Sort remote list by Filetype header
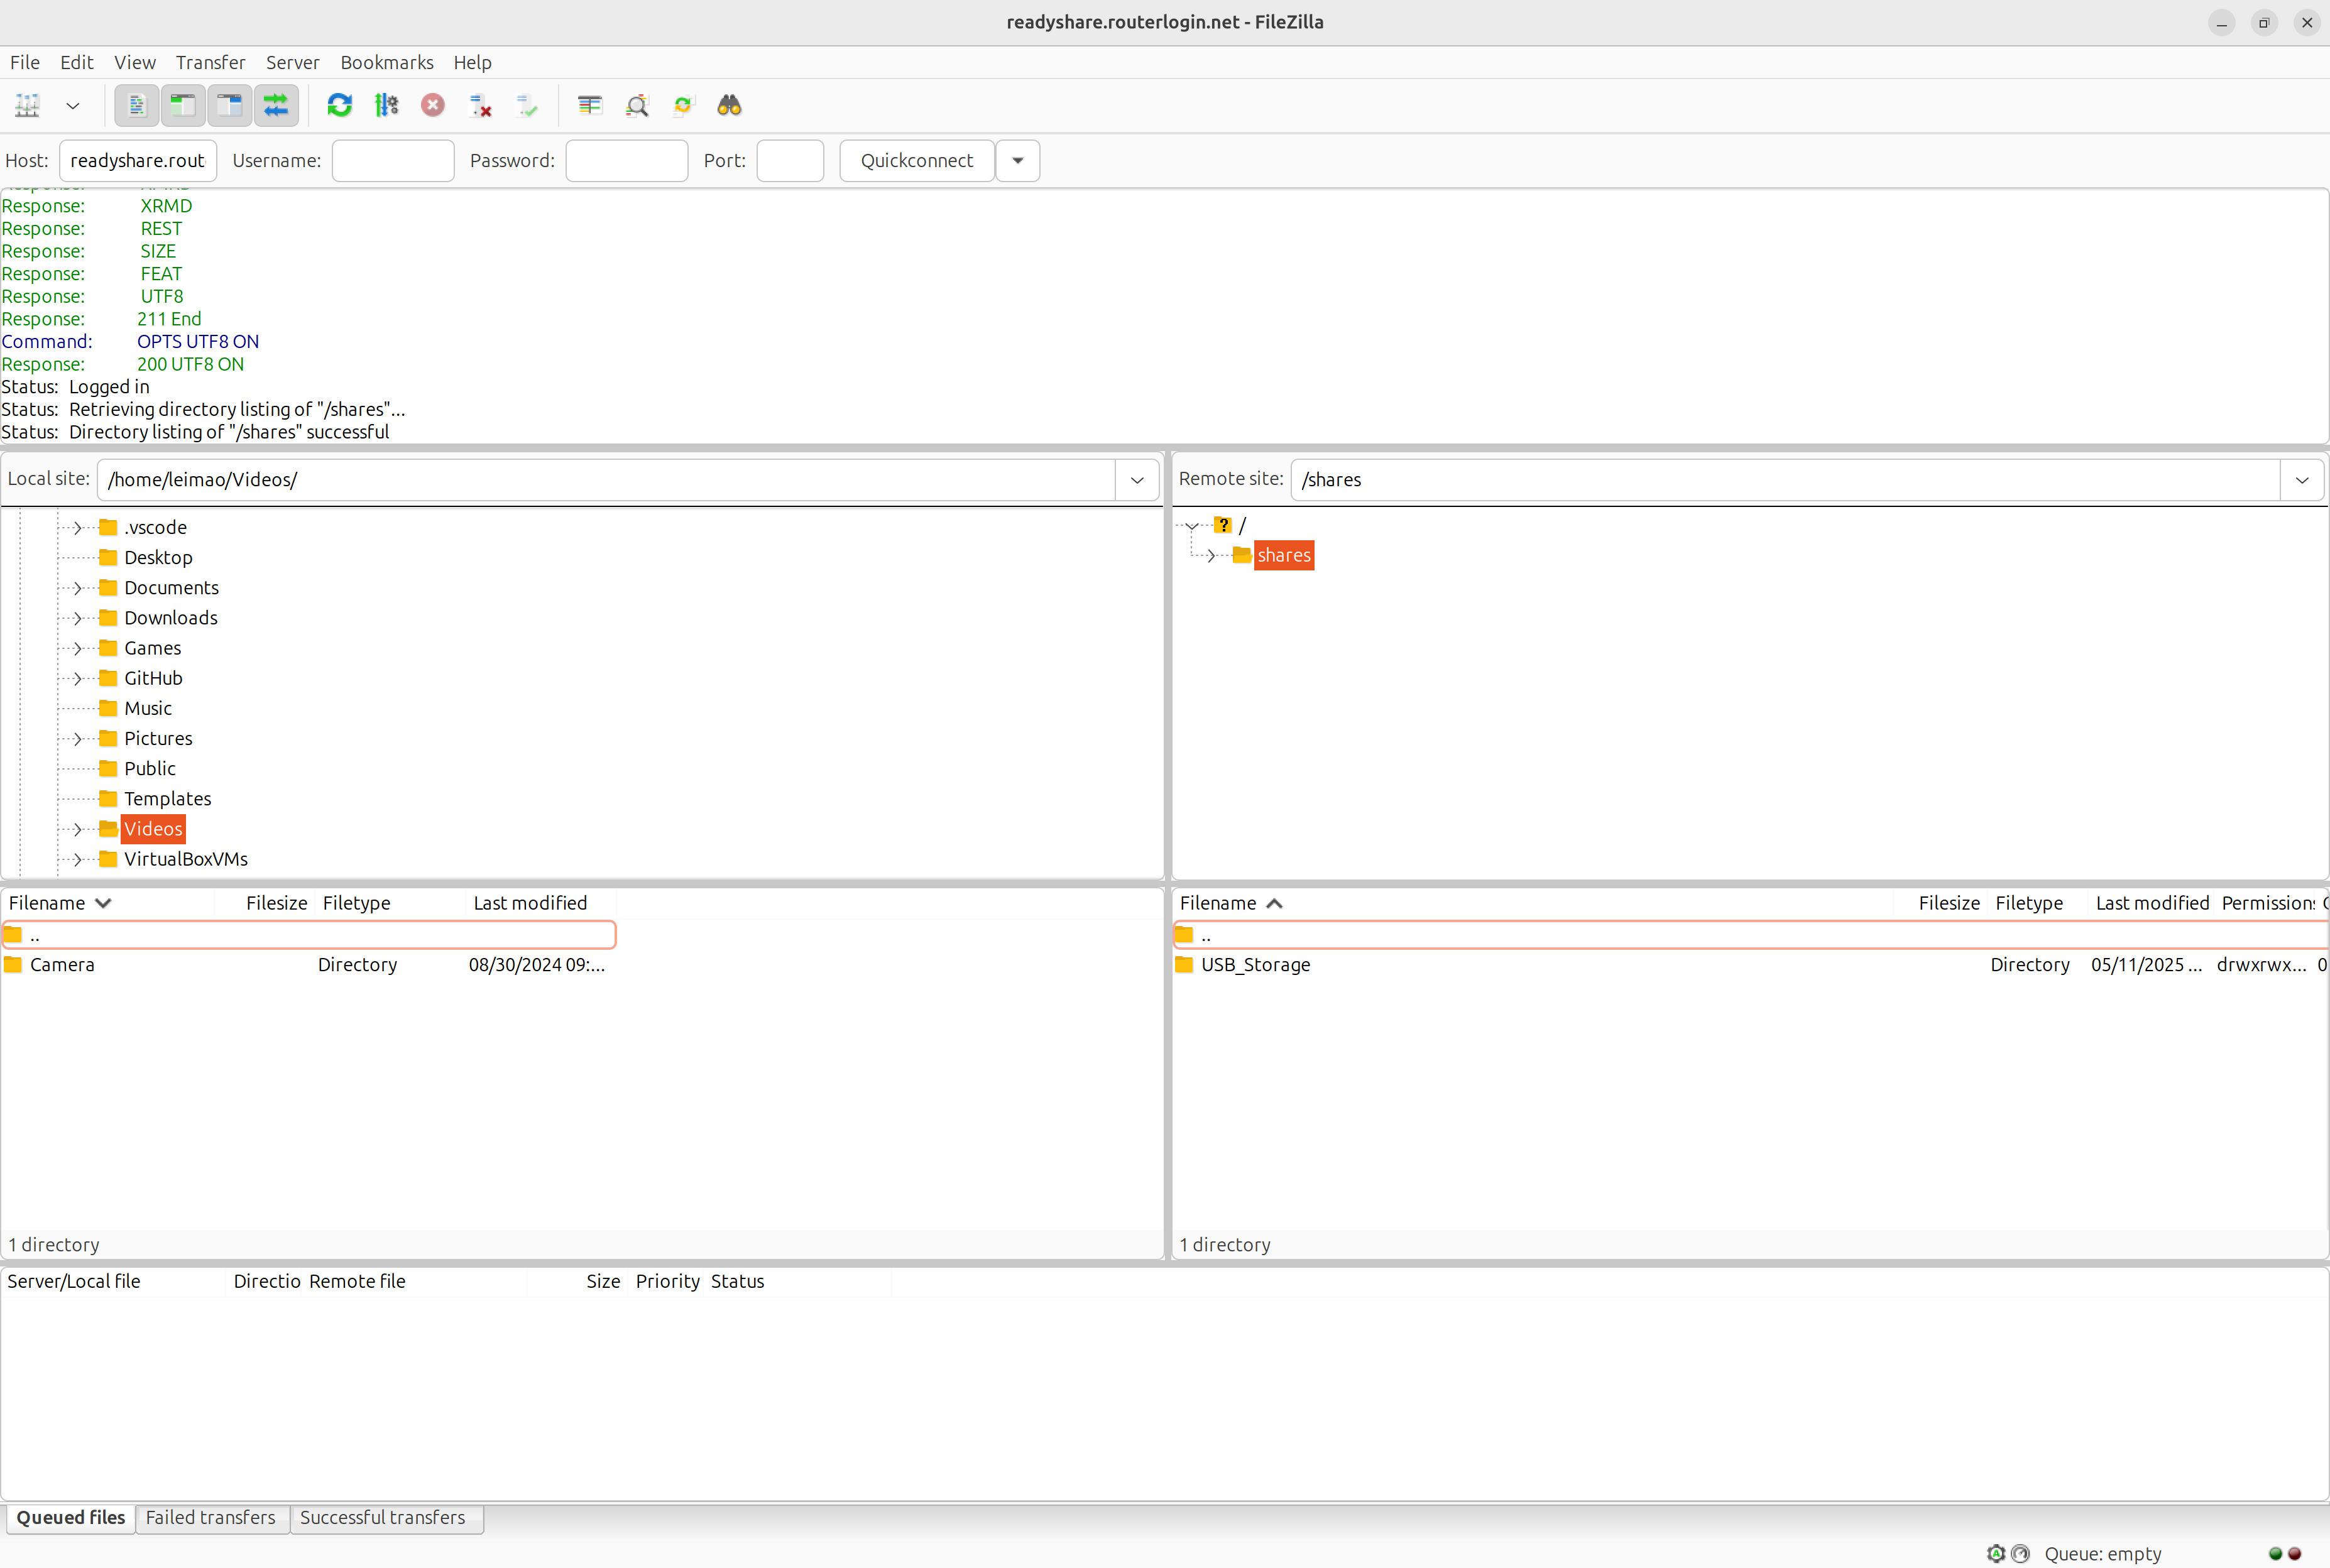 pyautogui.click(x=2029, y=903)
